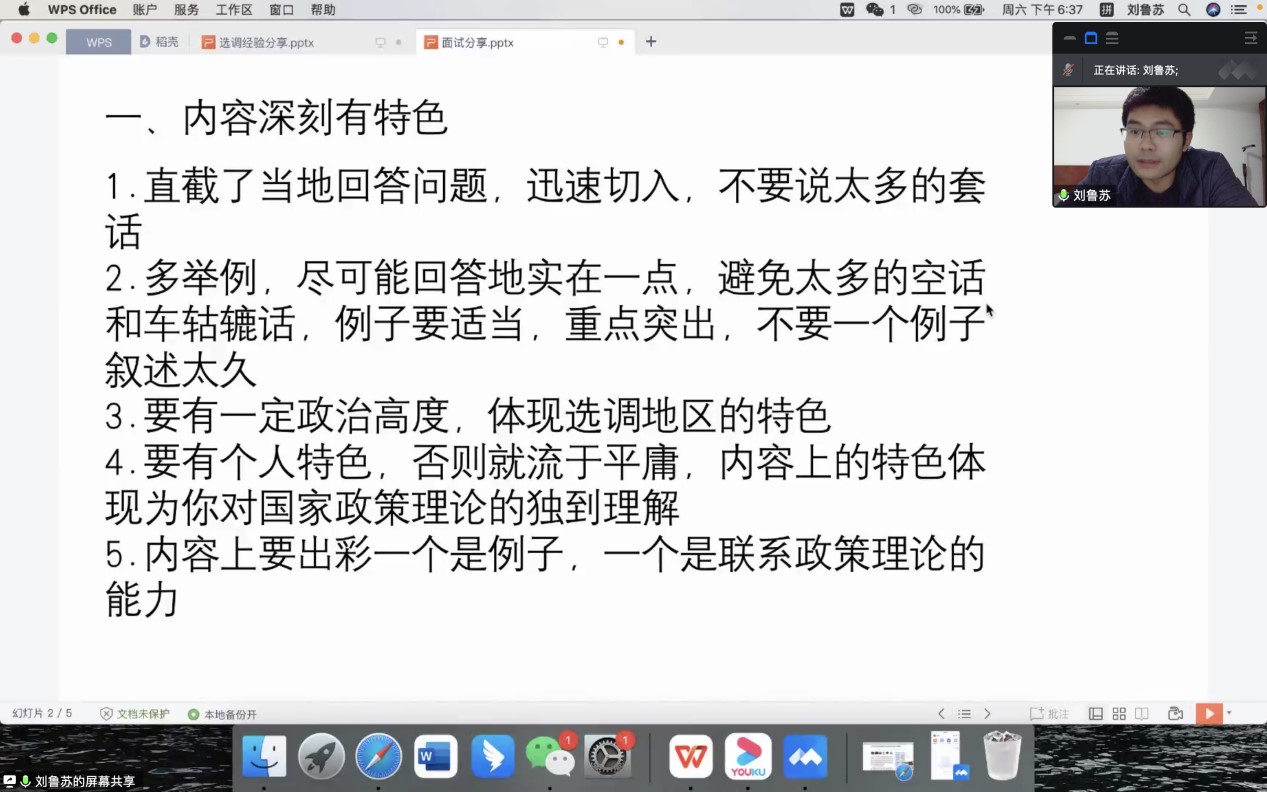
Task: Select the single-speaker video layout in meeting panel
Action: point(1091,38)
